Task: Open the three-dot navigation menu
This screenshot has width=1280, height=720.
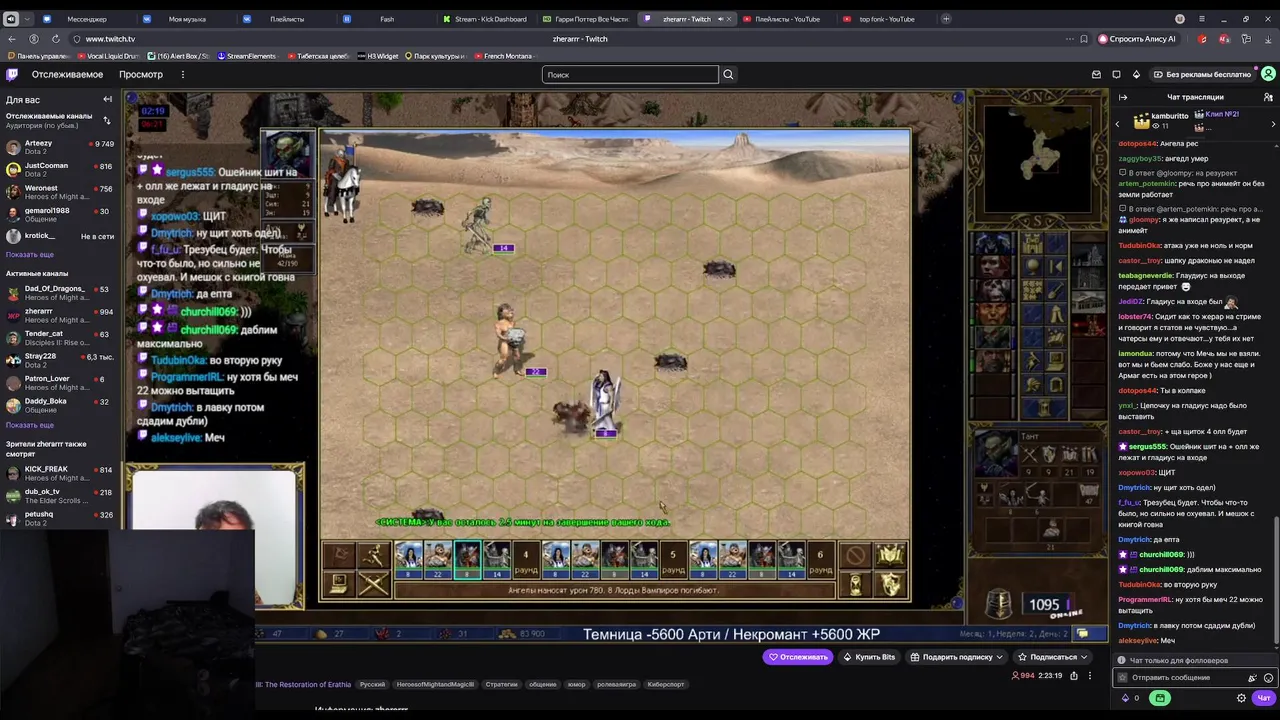Action: (182, 74)
